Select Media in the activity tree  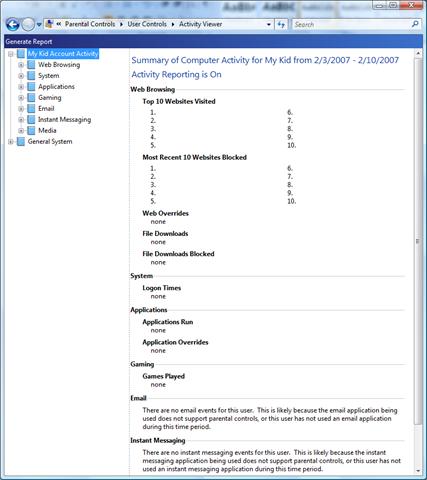click(47, 131)
